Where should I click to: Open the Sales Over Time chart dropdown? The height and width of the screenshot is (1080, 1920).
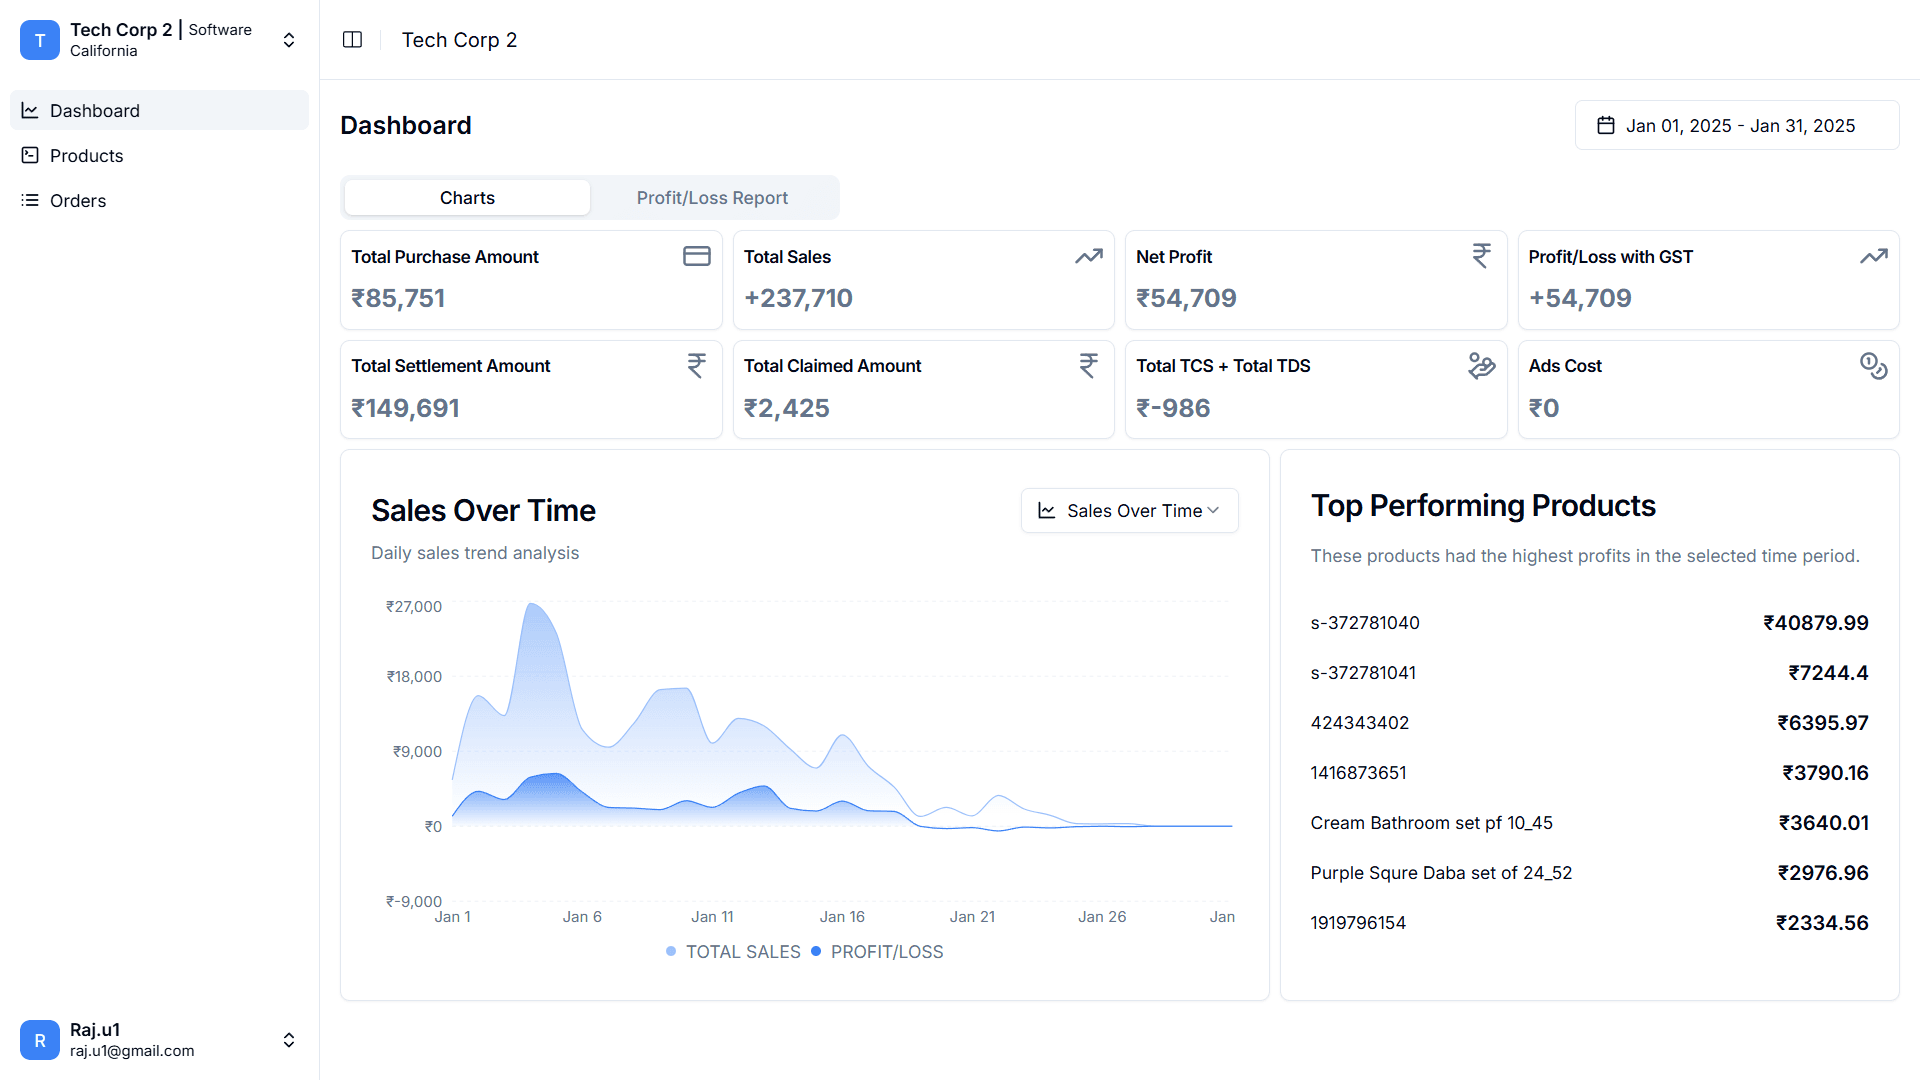(1130, 511)
